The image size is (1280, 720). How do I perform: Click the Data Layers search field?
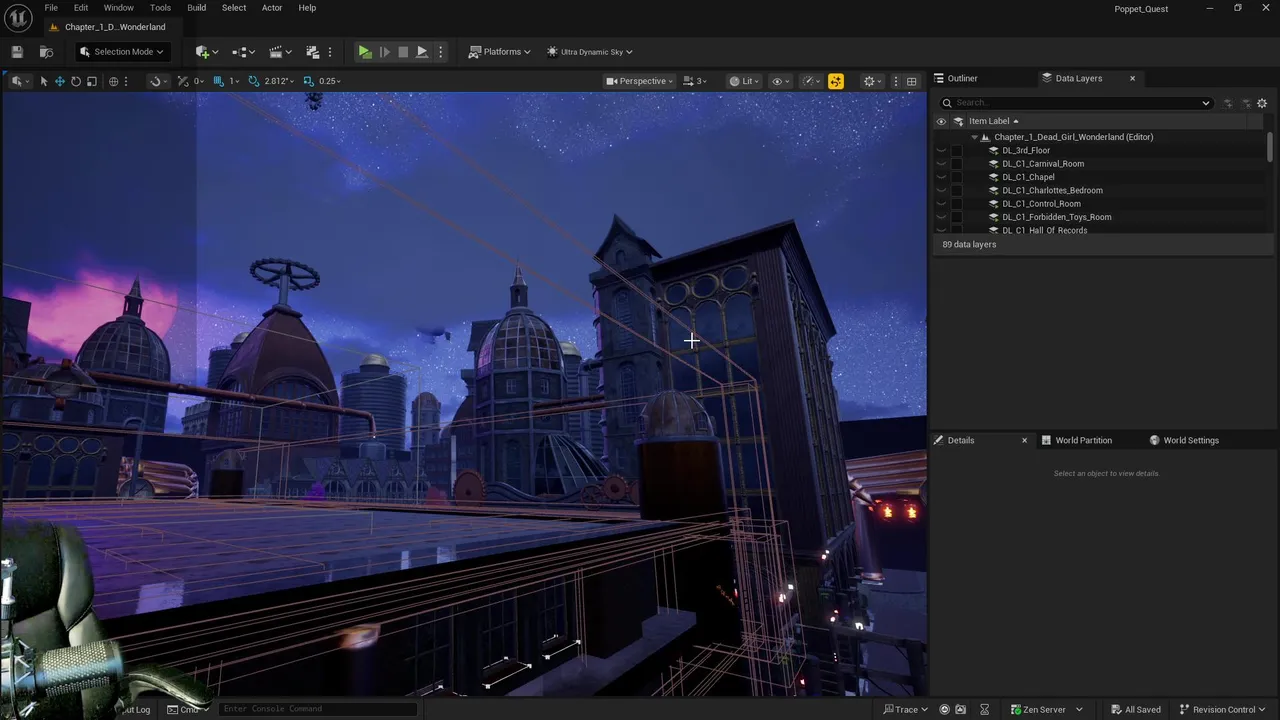pos(1075,103)
